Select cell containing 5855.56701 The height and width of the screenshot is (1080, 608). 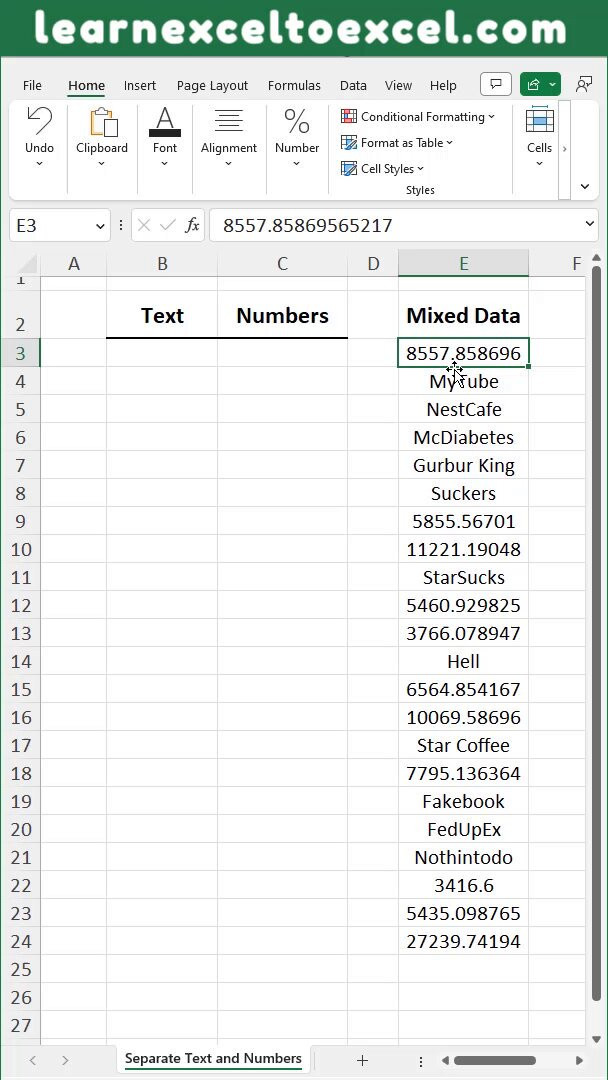(x=463, y=521)
